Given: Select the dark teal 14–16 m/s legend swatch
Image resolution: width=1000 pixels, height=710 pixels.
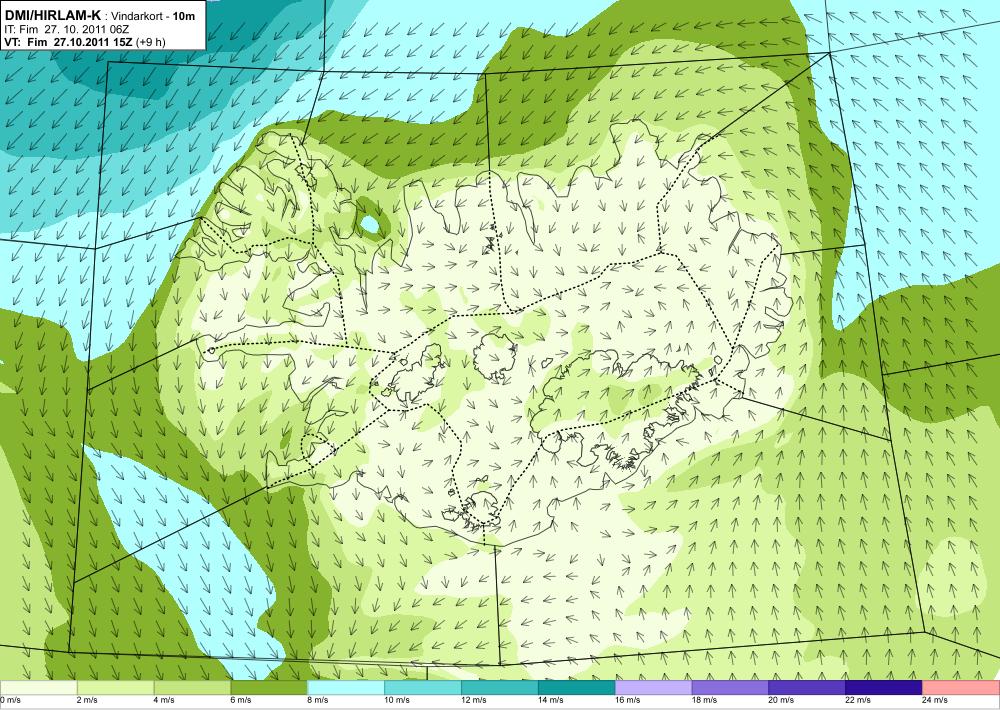Looking at the screenshot, I should [x=577, y=688].
